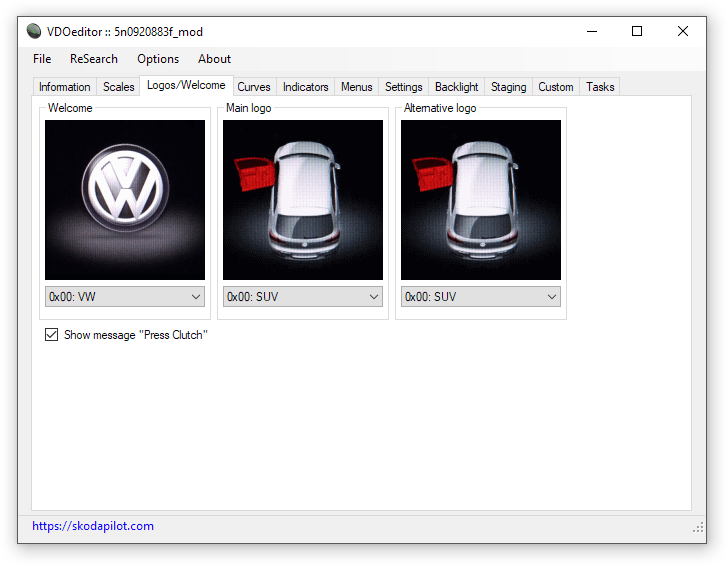Go to the Settings tab
728x566 pixels.
click(x=403, y=87)
